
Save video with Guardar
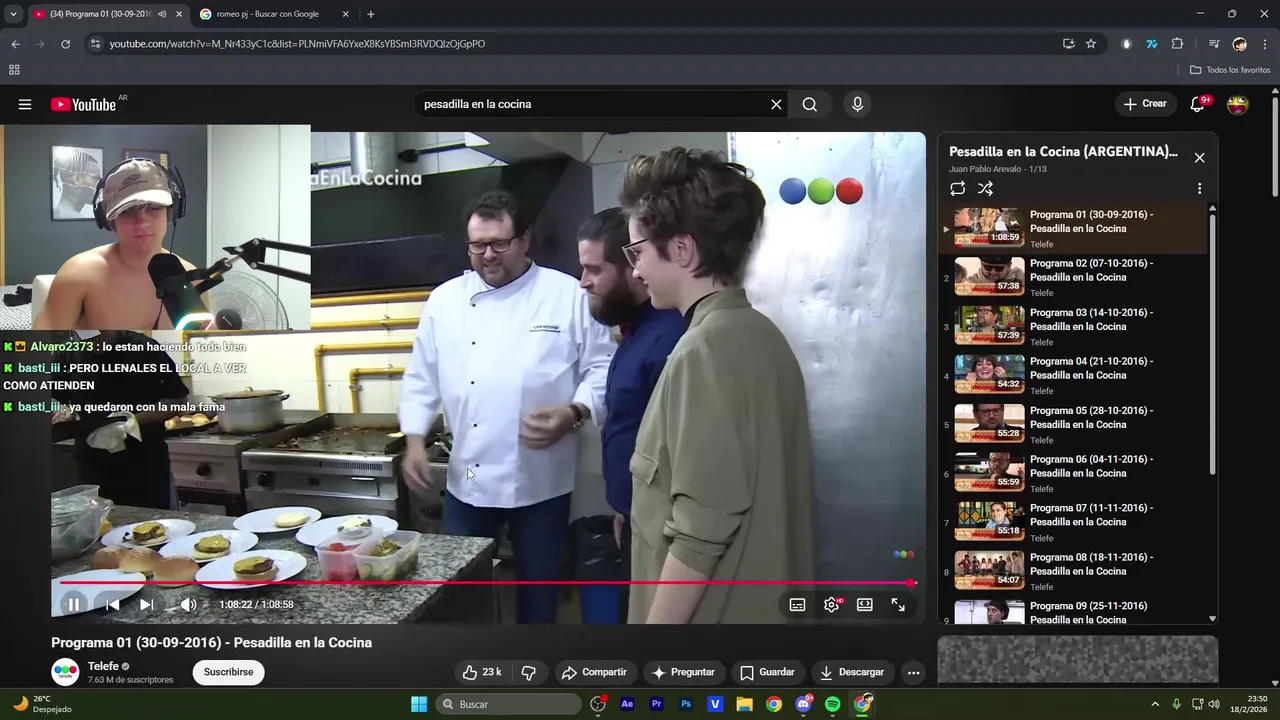click(x=767, y=672)
